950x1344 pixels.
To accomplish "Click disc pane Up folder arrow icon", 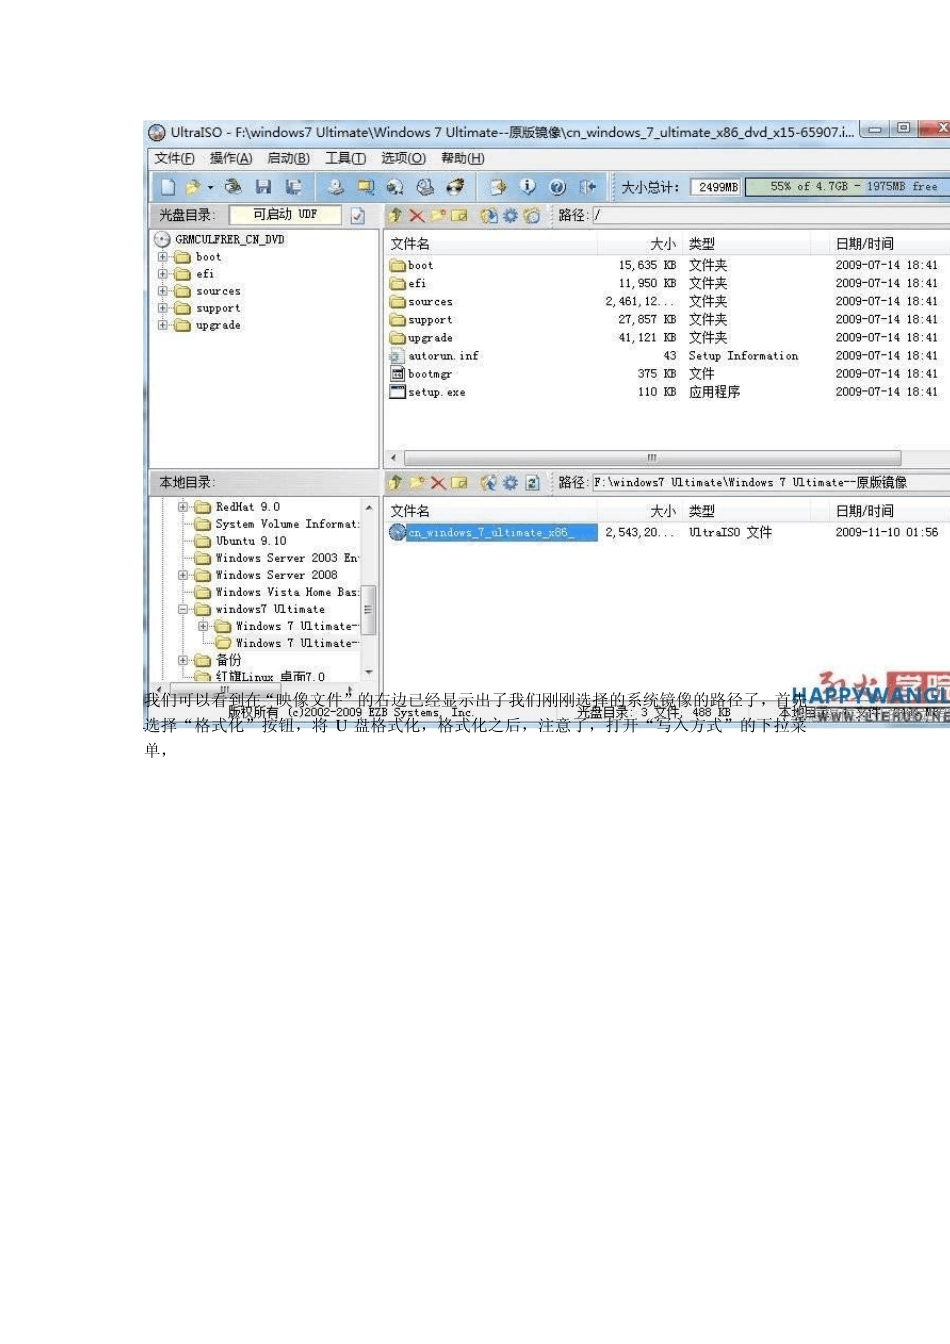I will (395, 215).
